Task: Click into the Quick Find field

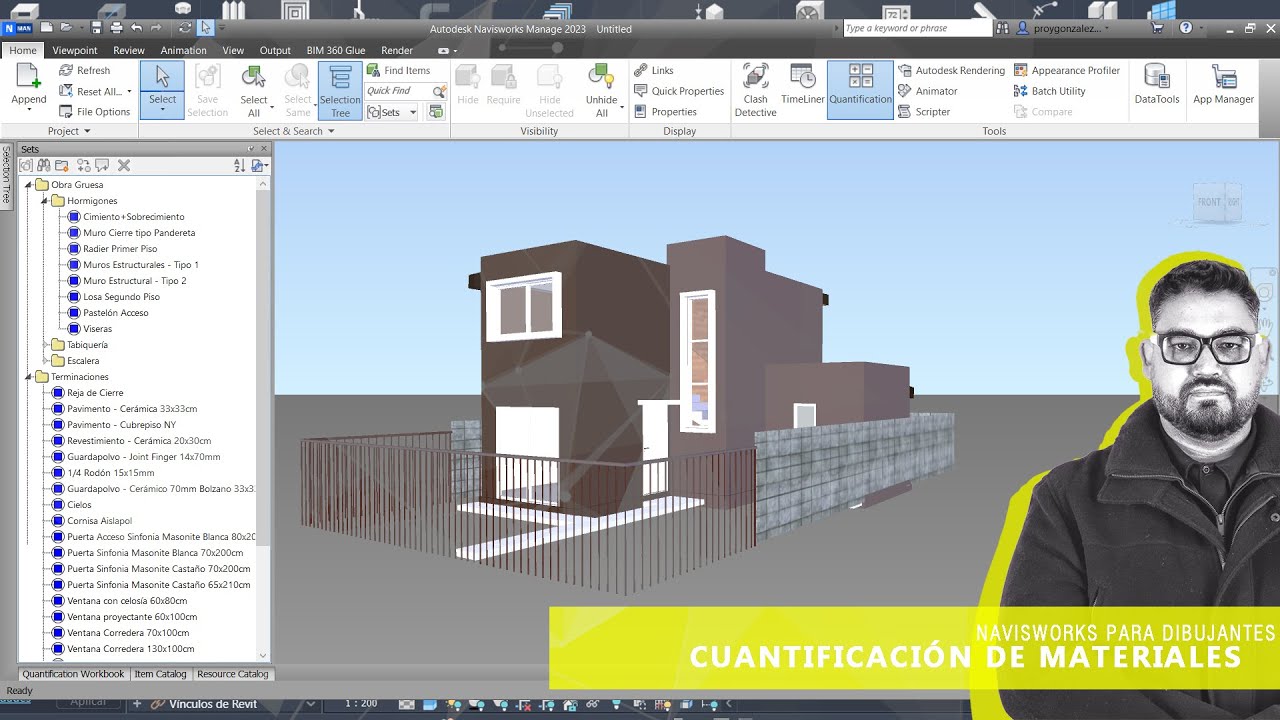Action: pos(398,91)
